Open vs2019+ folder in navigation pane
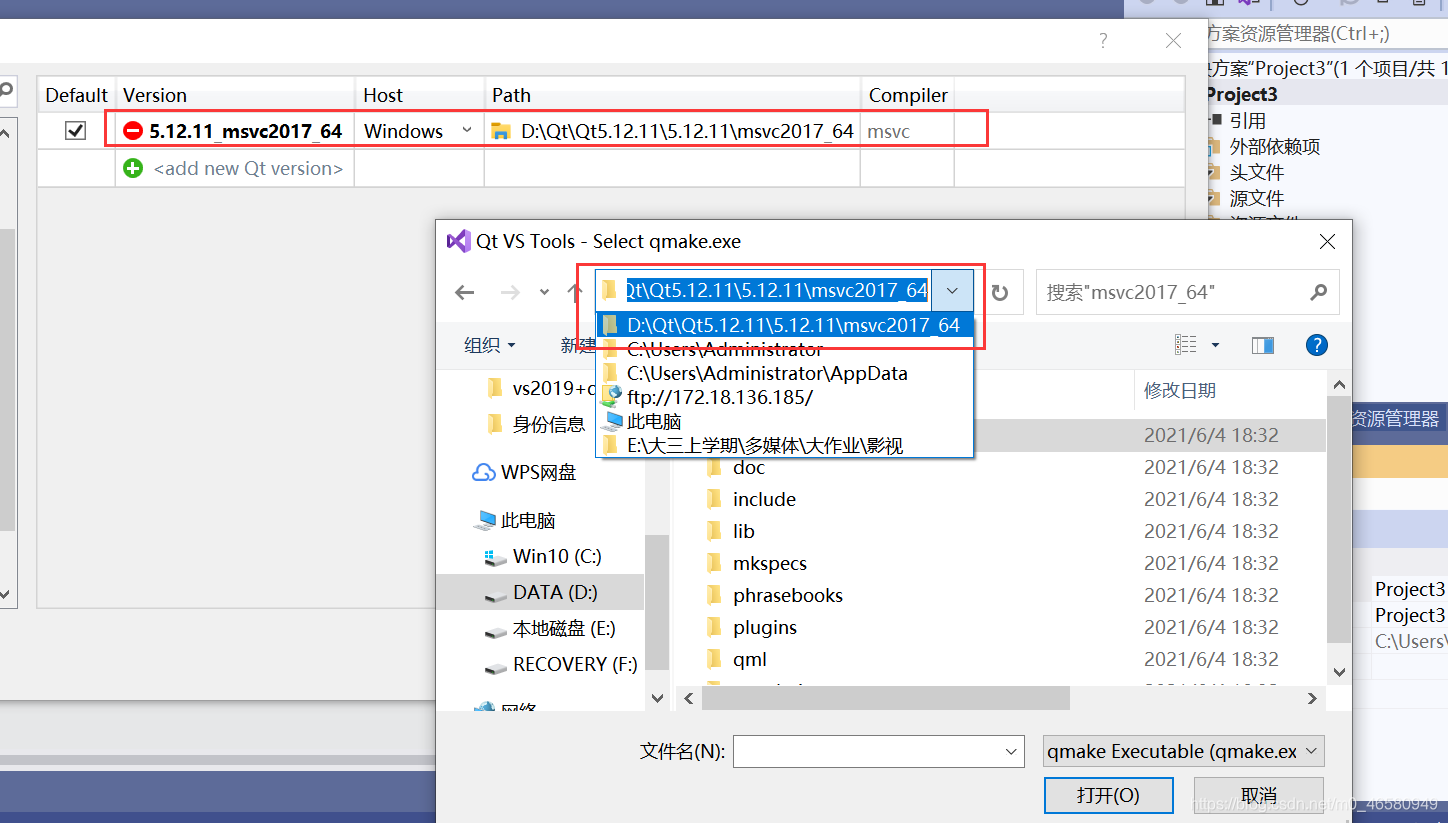This screenshot has width=1448, height=823. pos(541,388)
